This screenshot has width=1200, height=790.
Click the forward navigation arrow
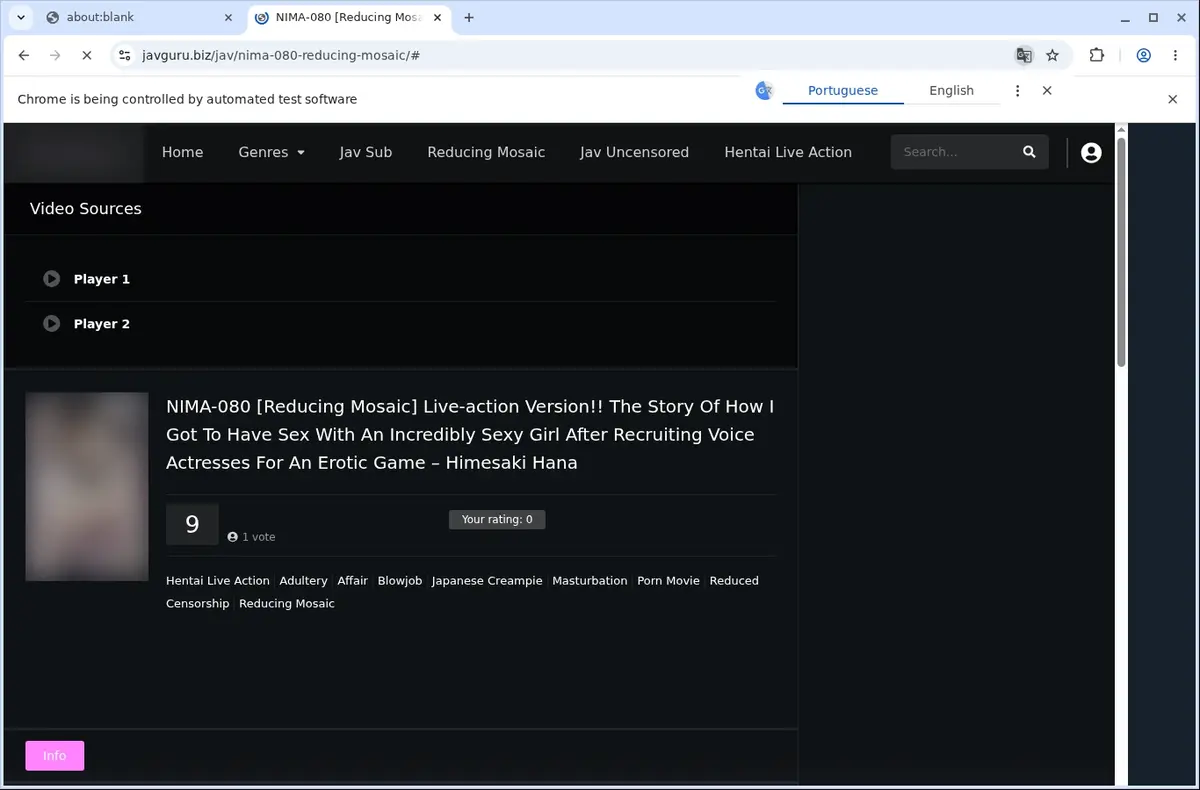coord(55,56)
